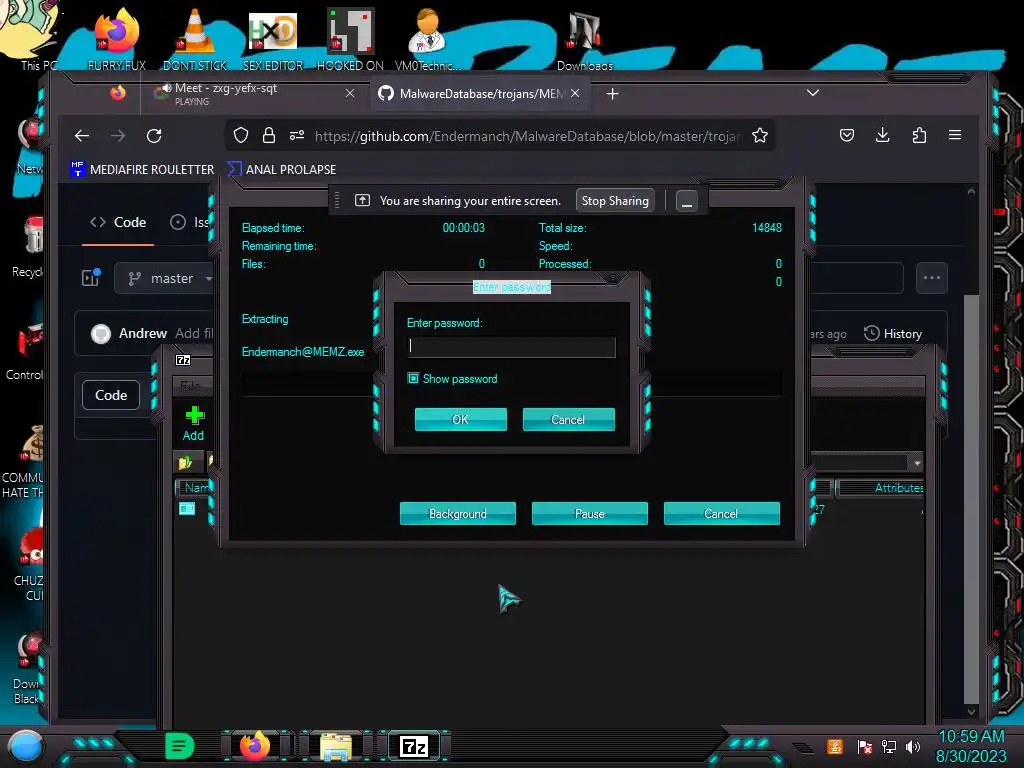The image size is (1024, 768).
Task: Open site permissions icon in address bar
Action: click(297, 135)
